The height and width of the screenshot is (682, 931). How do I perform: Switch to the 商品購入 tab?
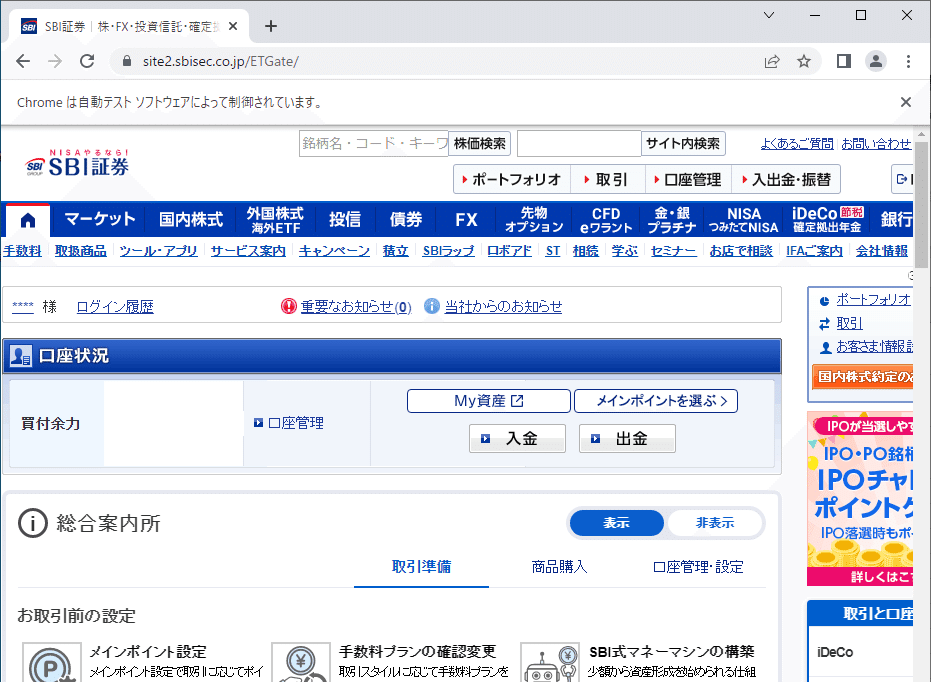559,567
